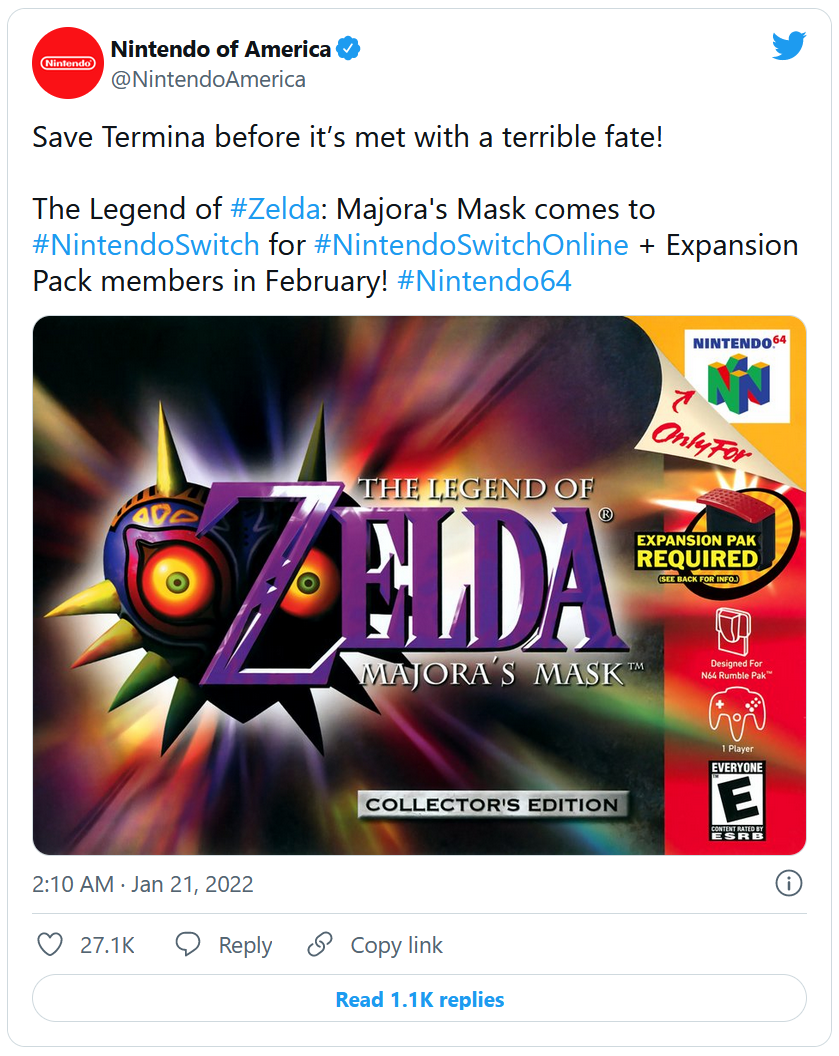The height and width of the screenshot is (1056, 839).
Task: Click the @NintendoAmerica handle
Action: click(x=208, y=79)
